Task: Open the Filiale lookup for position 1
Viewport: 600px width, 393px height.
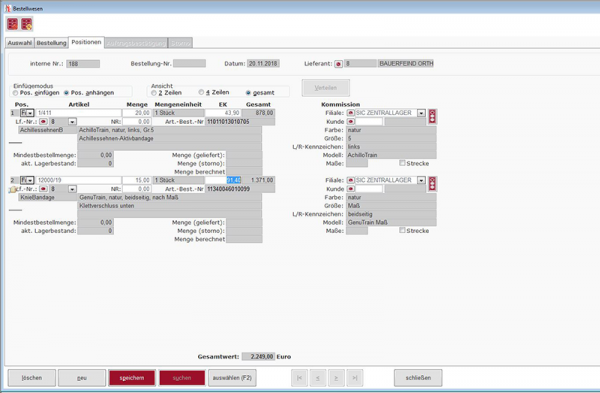Action: 351,113
